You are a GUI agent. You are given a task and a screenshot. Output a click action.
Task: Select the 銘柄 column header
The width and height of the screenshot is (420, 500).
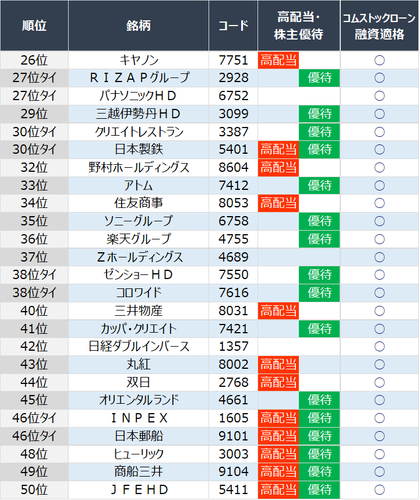point(138,25)
